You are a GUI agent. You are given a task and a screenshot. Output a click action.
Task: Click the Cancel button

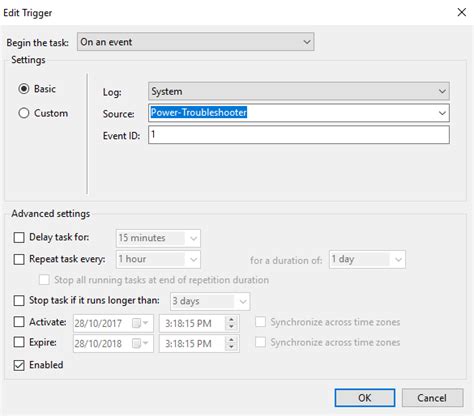pyautogui.click(x=432, y=398)
